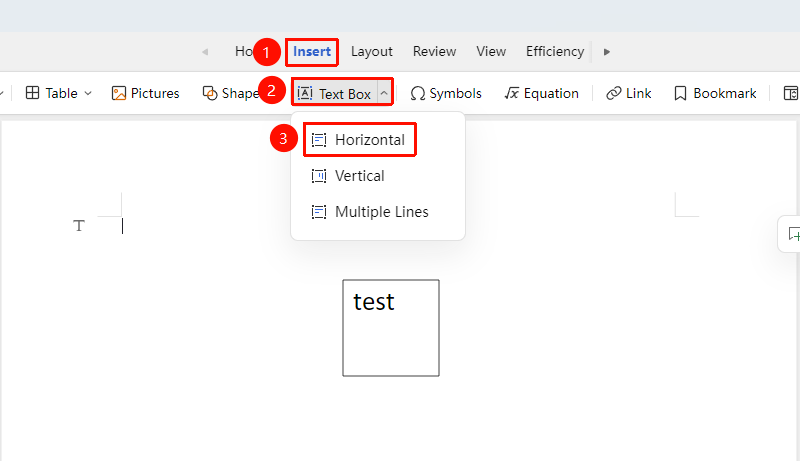Insert an Equation
Screen dimensions: 800x461
click(x=541, y=93)
